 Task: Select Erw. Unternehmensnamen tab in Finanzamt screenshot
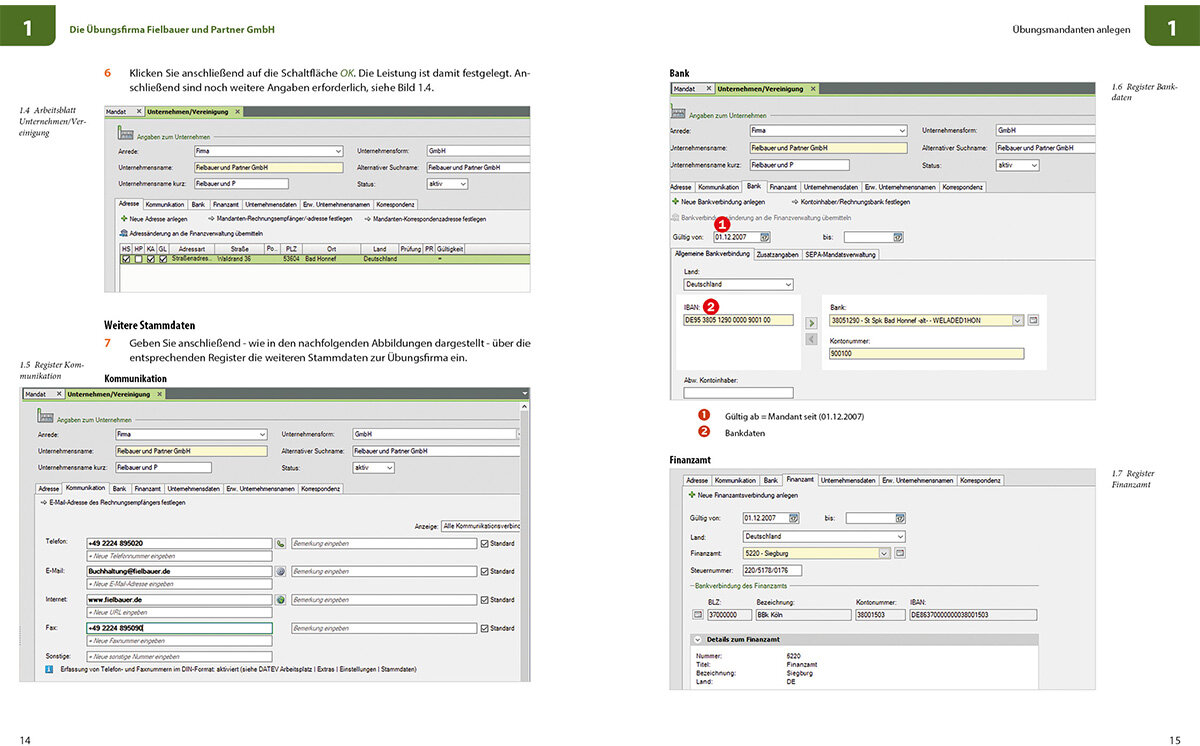pos(918,480)
